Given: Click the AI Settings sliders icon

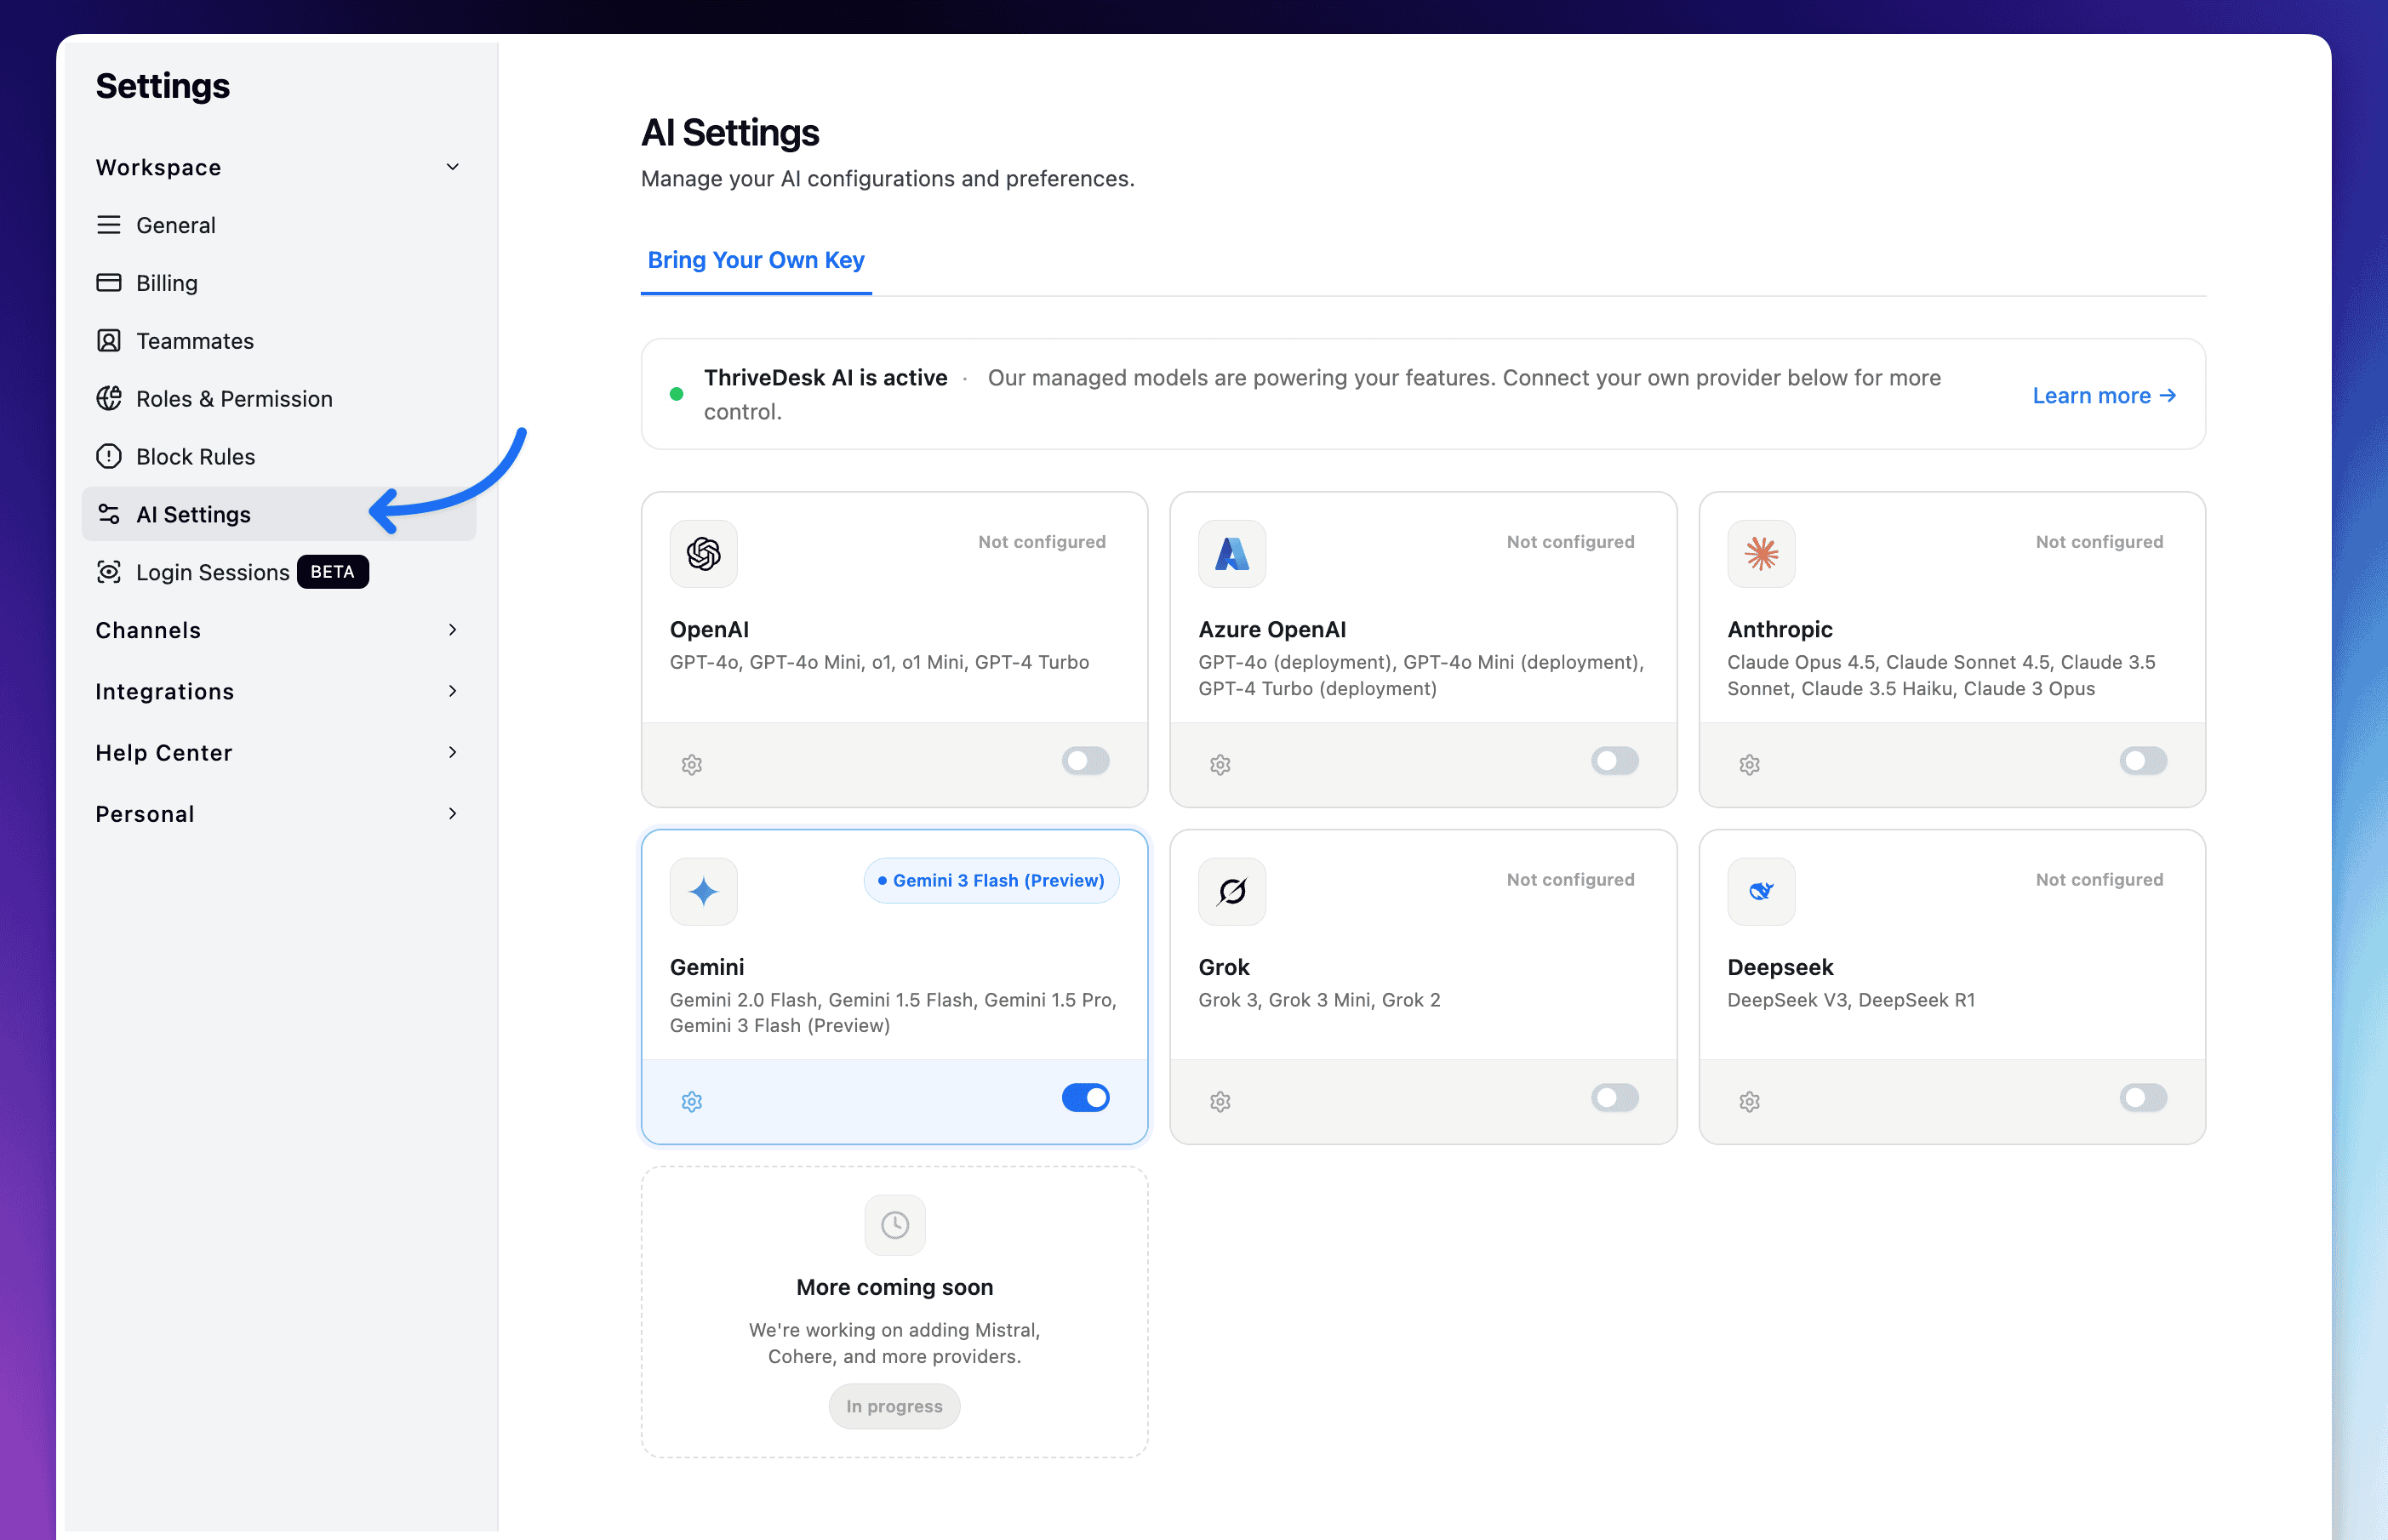Looking at the screenshot, I should (x=108, y=514).
